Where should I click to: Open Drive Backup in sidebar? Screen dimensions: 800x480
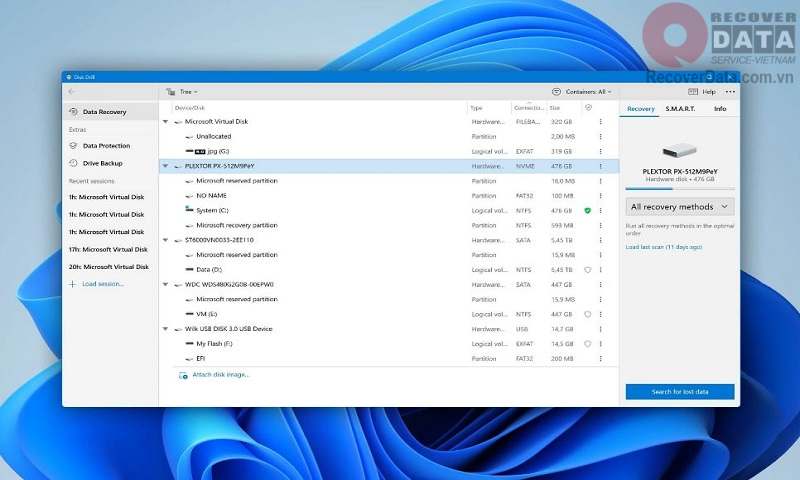point(102,163)
